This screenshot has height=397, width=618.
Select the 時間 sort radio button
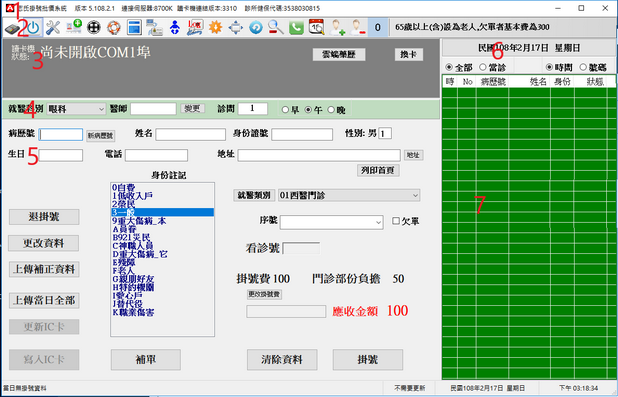[x=549, y=67]
